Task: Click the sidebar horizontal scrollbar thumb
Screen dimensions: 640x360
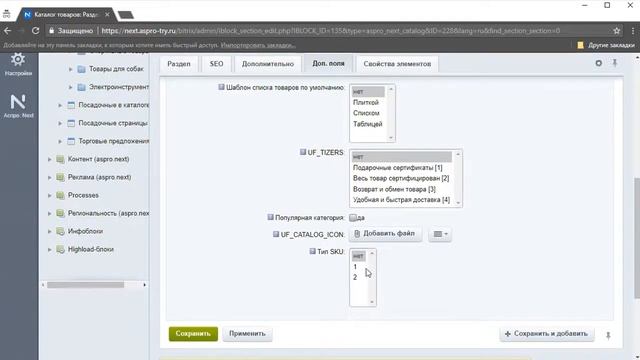Action: pos(85,285)
